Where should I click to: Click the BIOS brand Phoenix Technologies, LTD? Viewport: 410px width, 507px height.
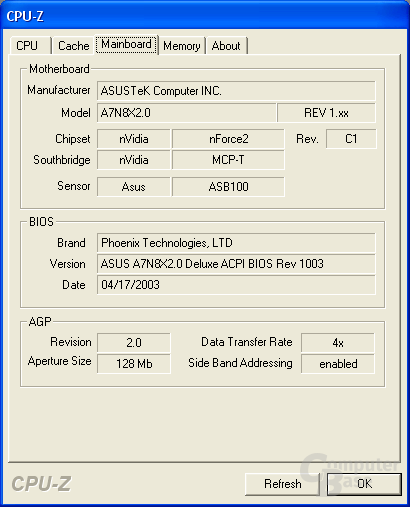click(x=236, y=243)
